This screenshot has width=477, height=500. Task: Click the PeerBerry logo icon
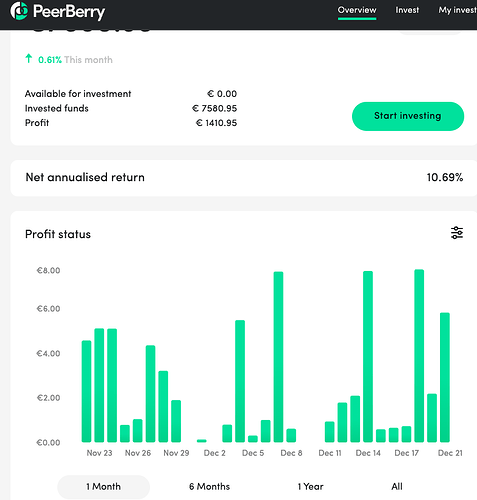pyautogui.click(x=19, y=11)
